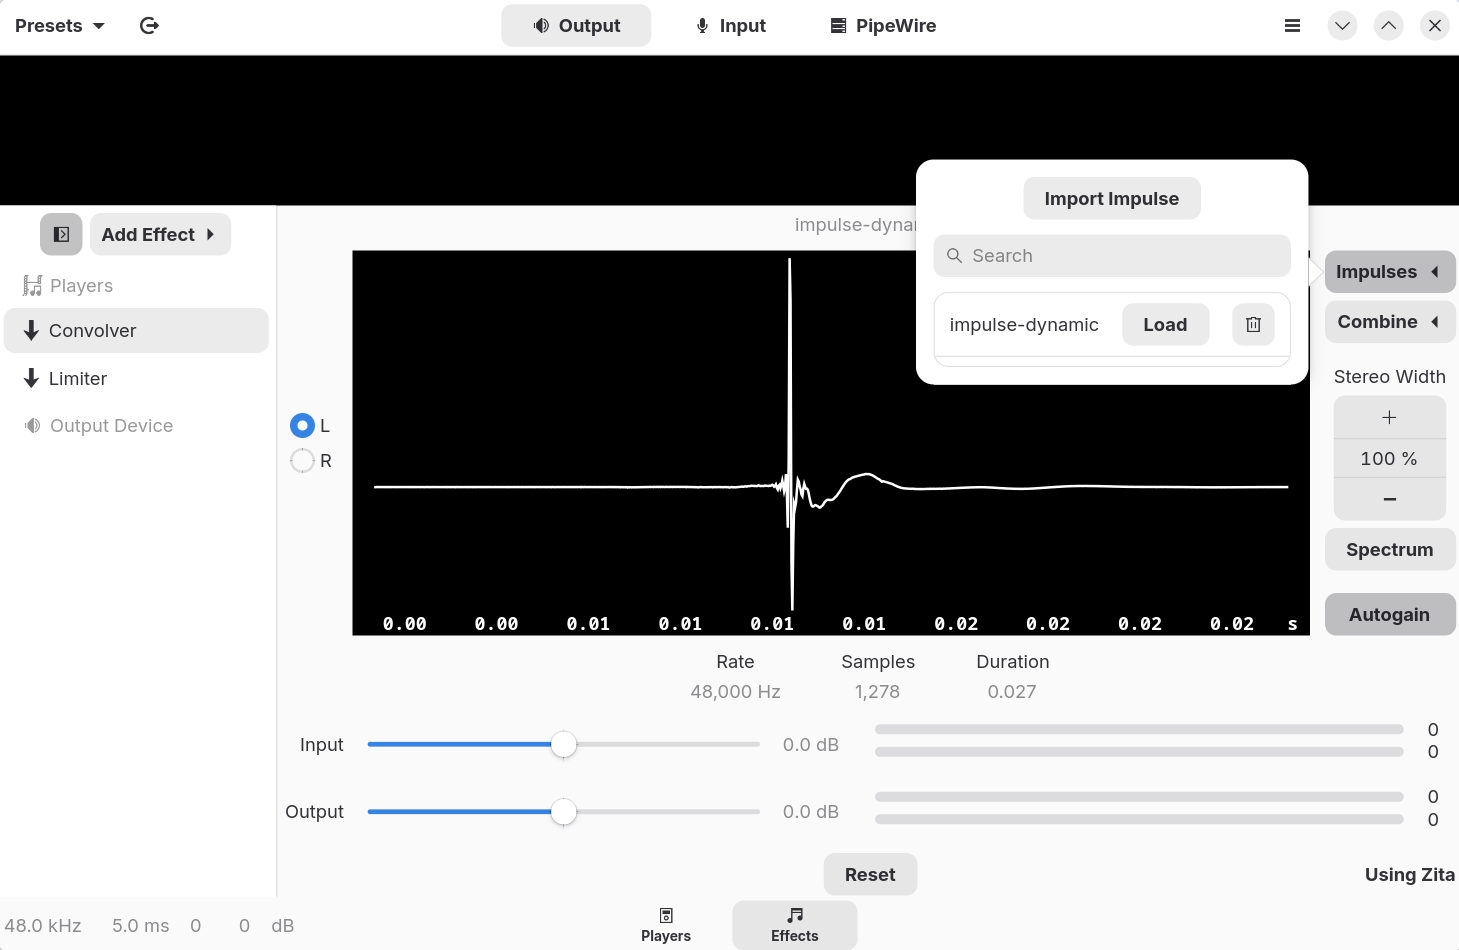Expand the Combine popover
This screenshot has width=1459, height=950.
[x=1389, y=322]
